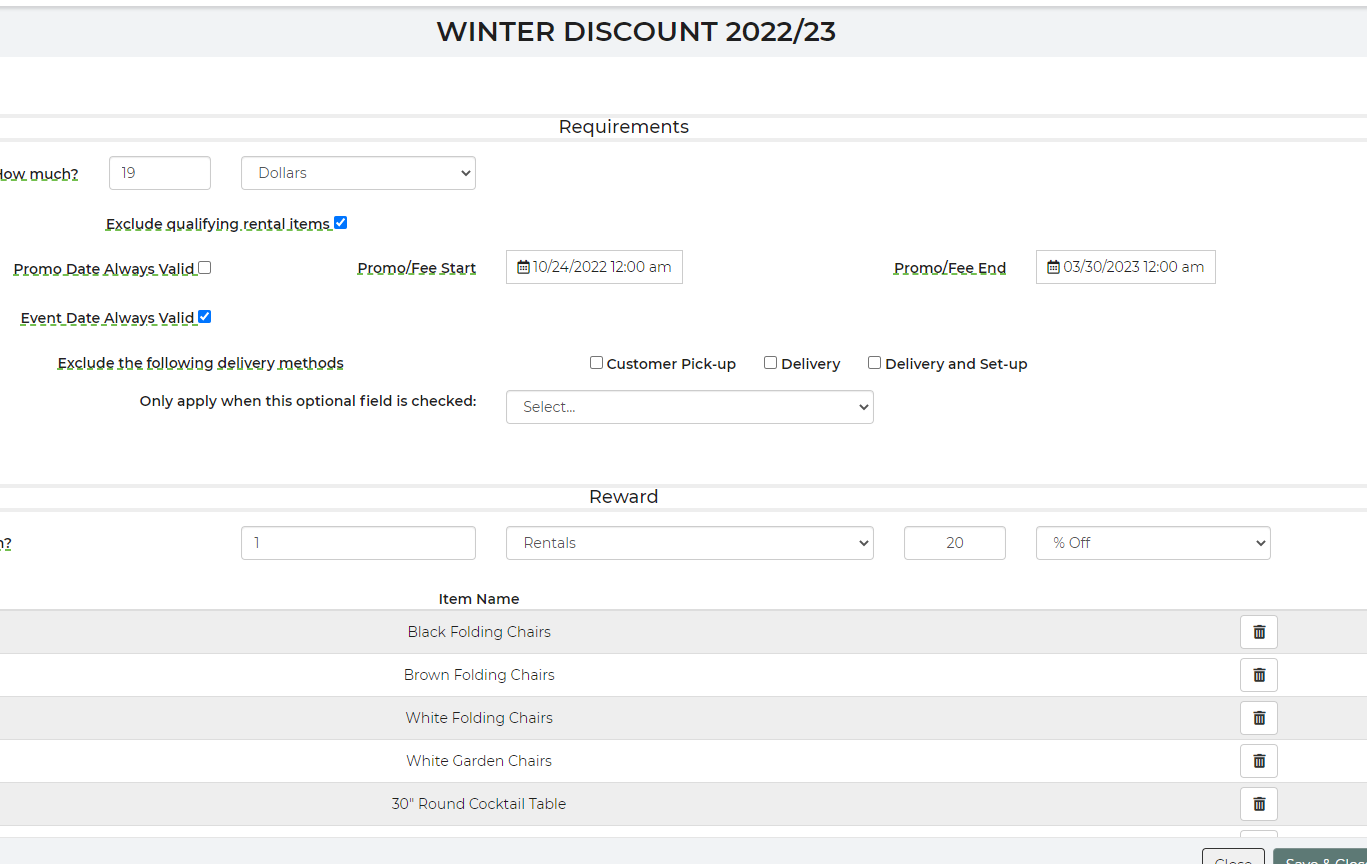Remove 30" Round Cocktail Table item
Screen dimensions: 1367x864
click(1258, 804)
